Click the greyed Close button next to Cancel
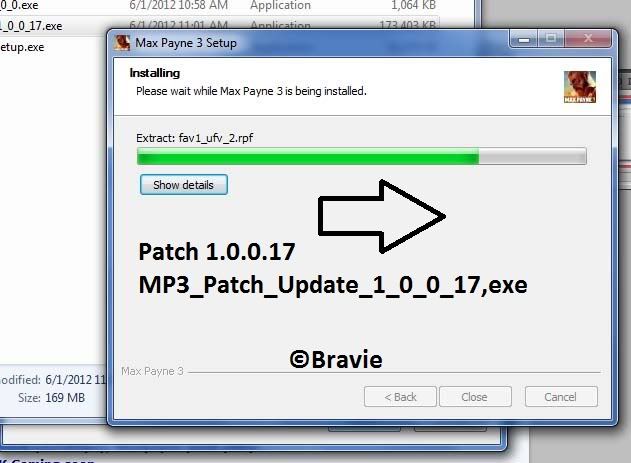 pos(475,397)
